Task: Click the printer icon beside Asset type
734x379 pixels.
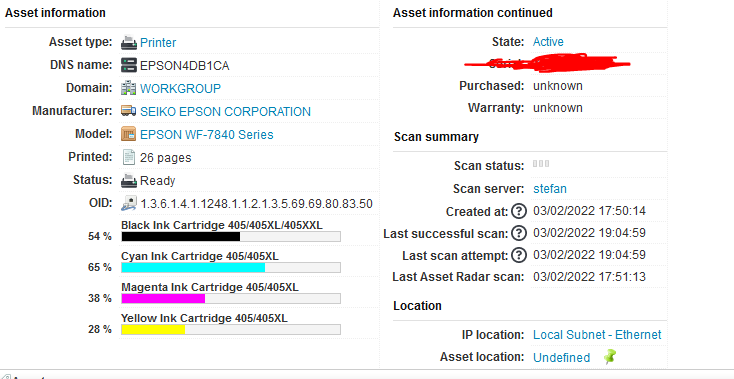Action: (129, 43)
